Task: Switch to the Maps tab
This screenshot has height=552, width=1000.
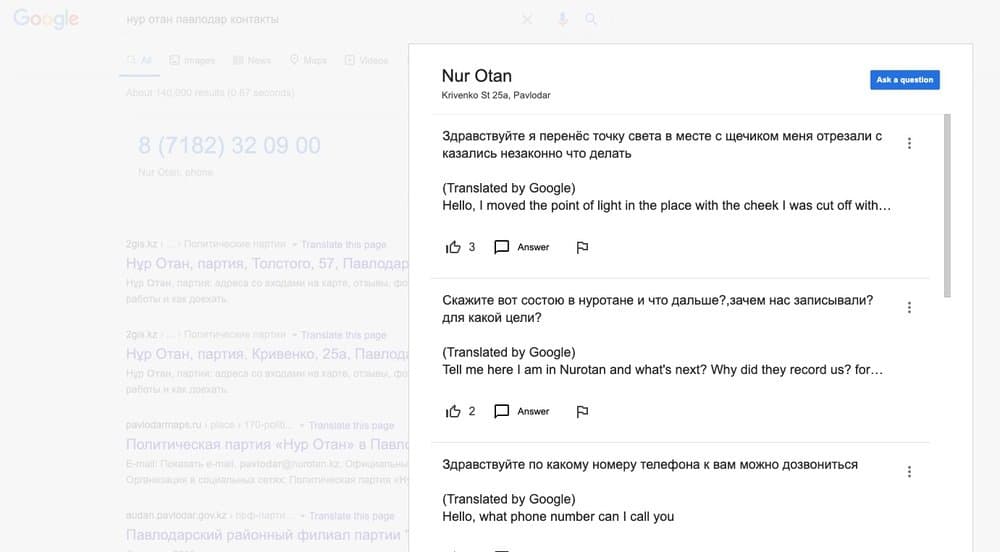Action: pyautogui.click(x=308, y=60)
